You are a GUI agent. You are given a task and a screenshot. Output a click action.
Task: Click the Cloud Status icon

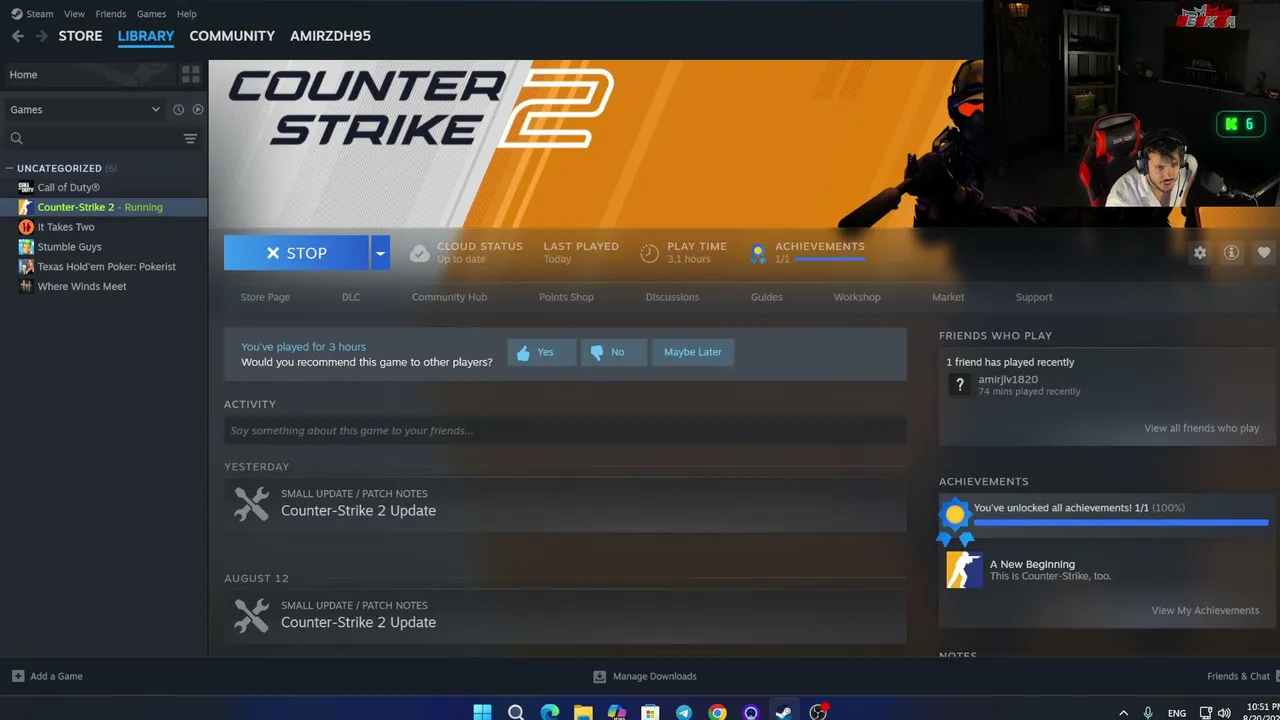pyautogui.click(x=420, y=253)
